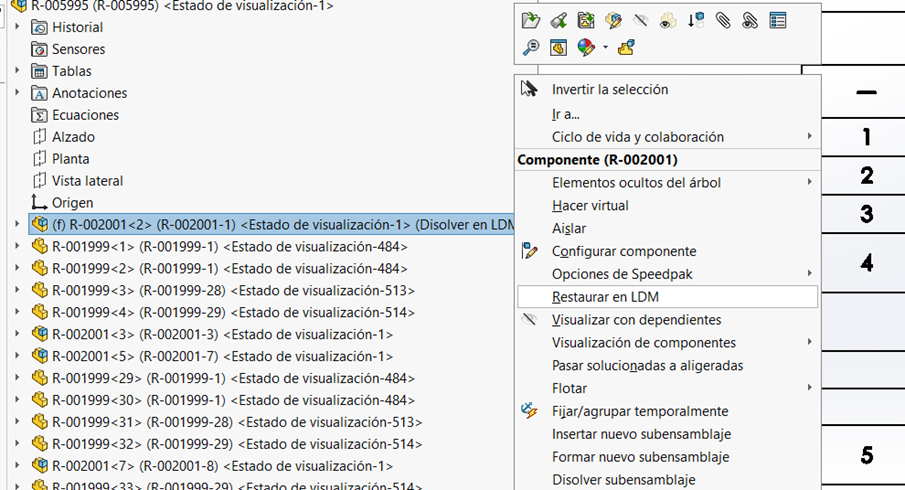Select R-001999<29> tree row
This screenshot has height=490, width=905.
[x=223, y=378]
